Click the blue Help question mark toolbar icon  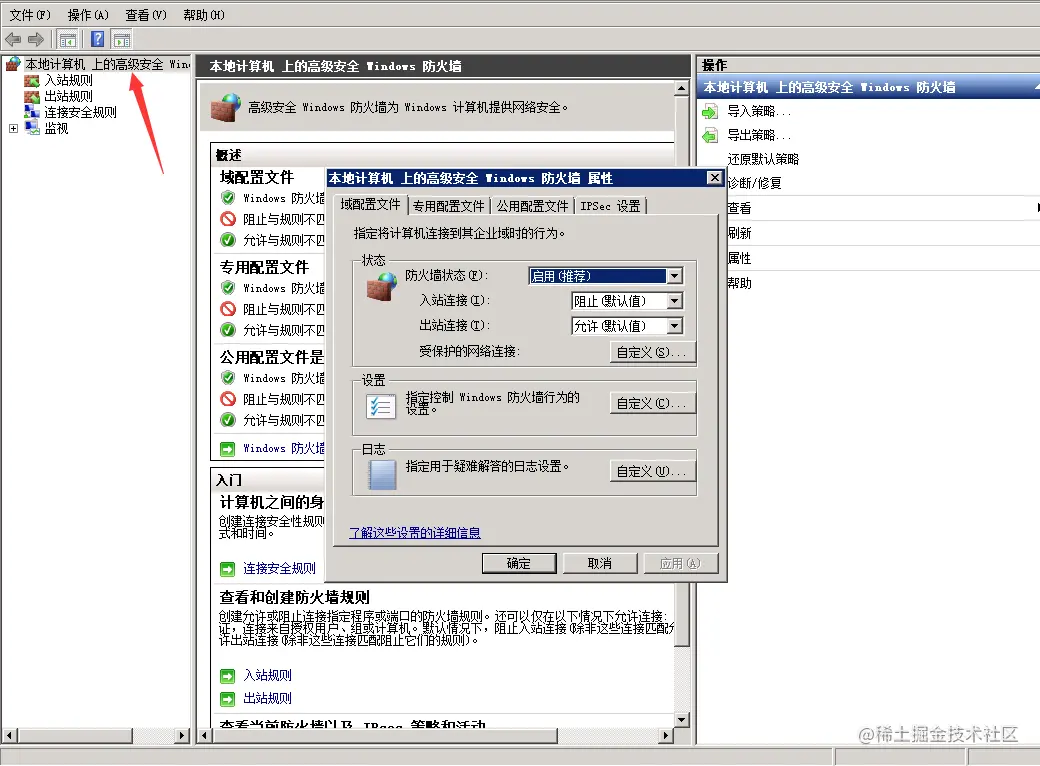(x=98, y=39)
